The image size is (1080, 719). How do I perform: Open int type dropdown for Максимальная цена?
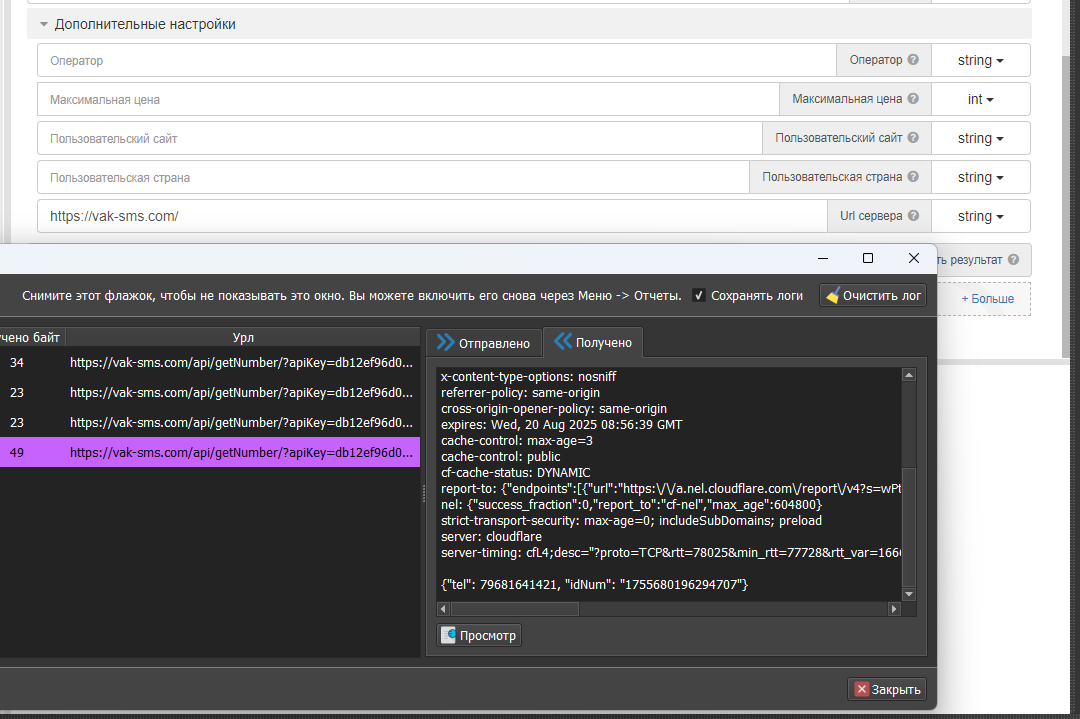tap(979, 99)
